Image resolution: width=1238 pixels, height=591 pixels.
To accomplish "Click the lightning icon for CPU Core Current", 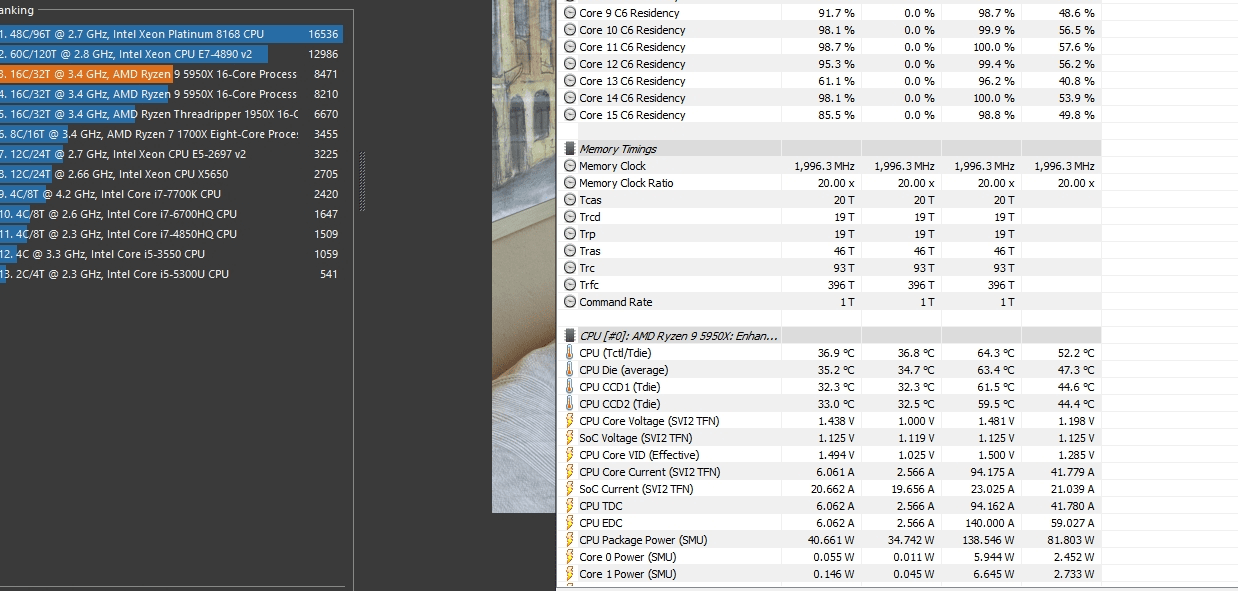I will [570, 472].
